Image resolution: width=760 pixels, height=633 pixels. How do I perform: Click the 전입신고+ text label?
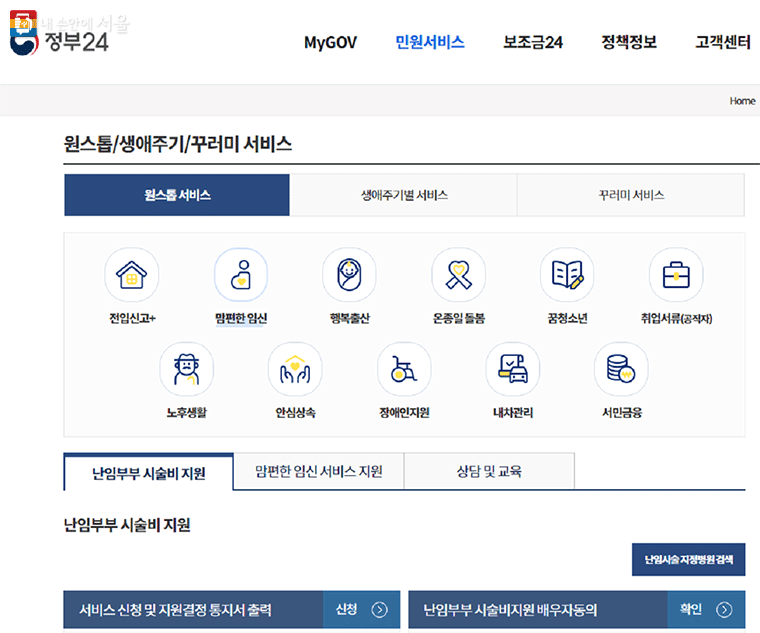[x=132, y=318]
